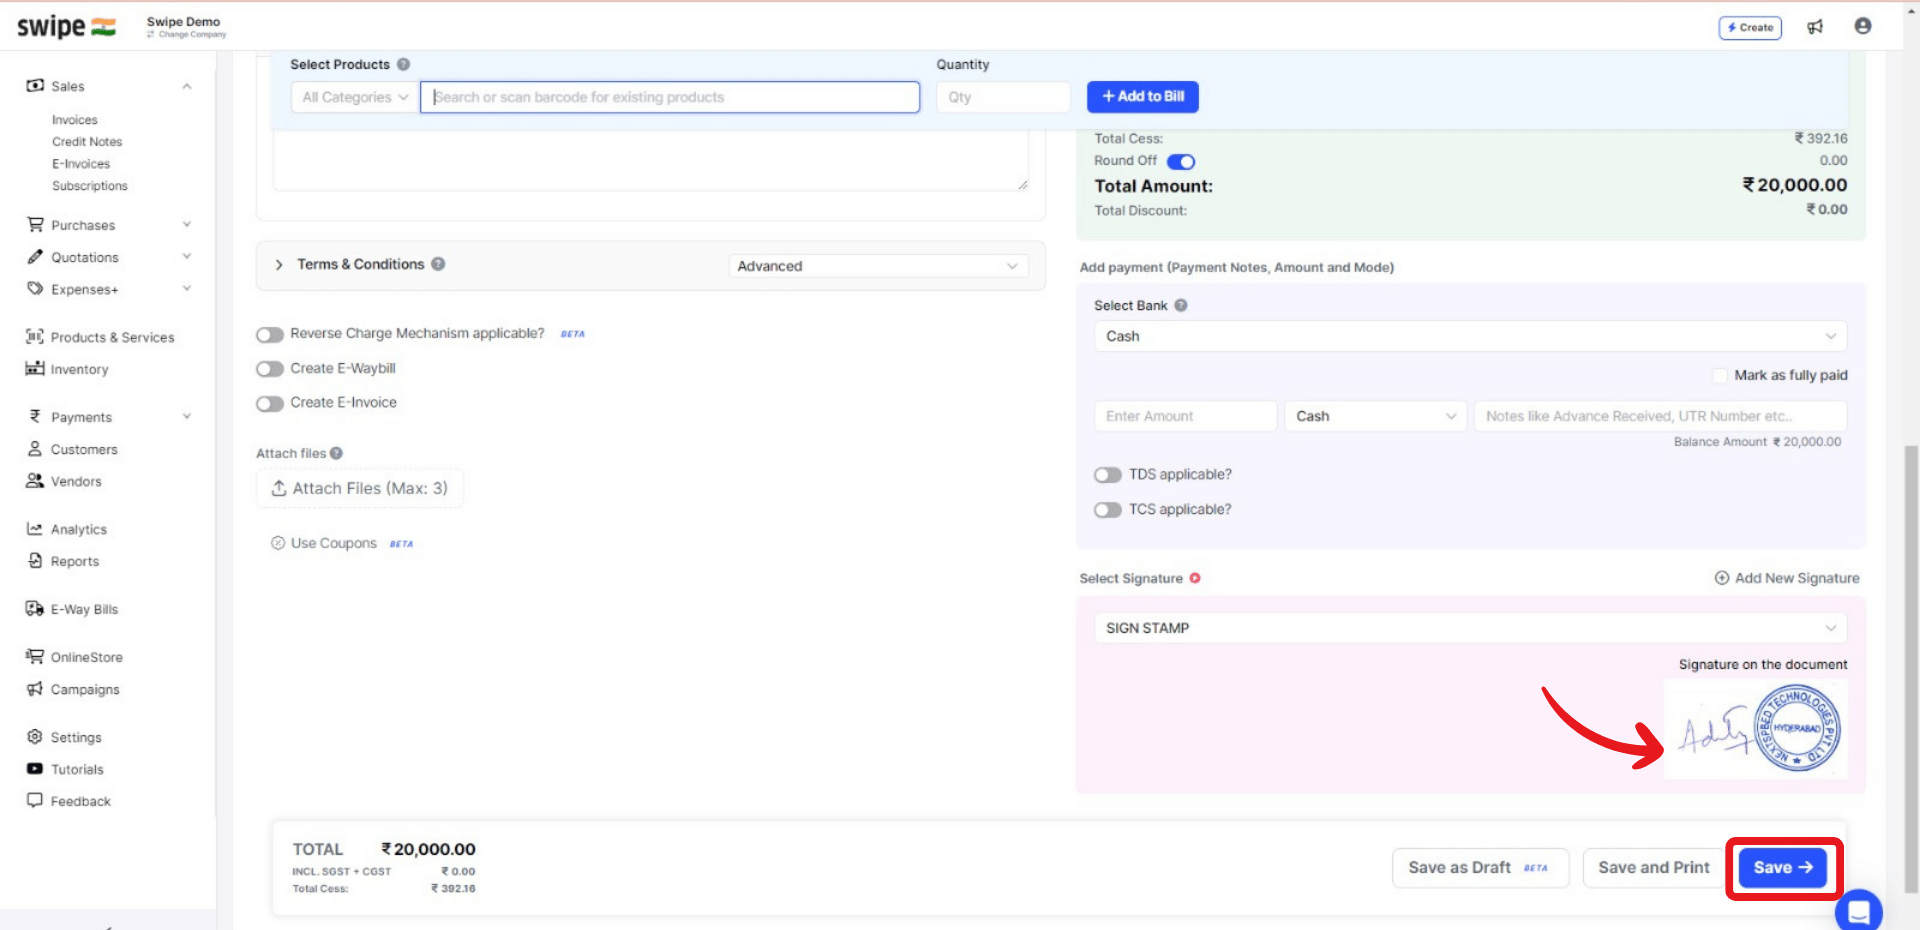The width and height of the screenshot is (1920, 930).
Task: Open Credit Notes in sidebar
Action: click(87, 142)
